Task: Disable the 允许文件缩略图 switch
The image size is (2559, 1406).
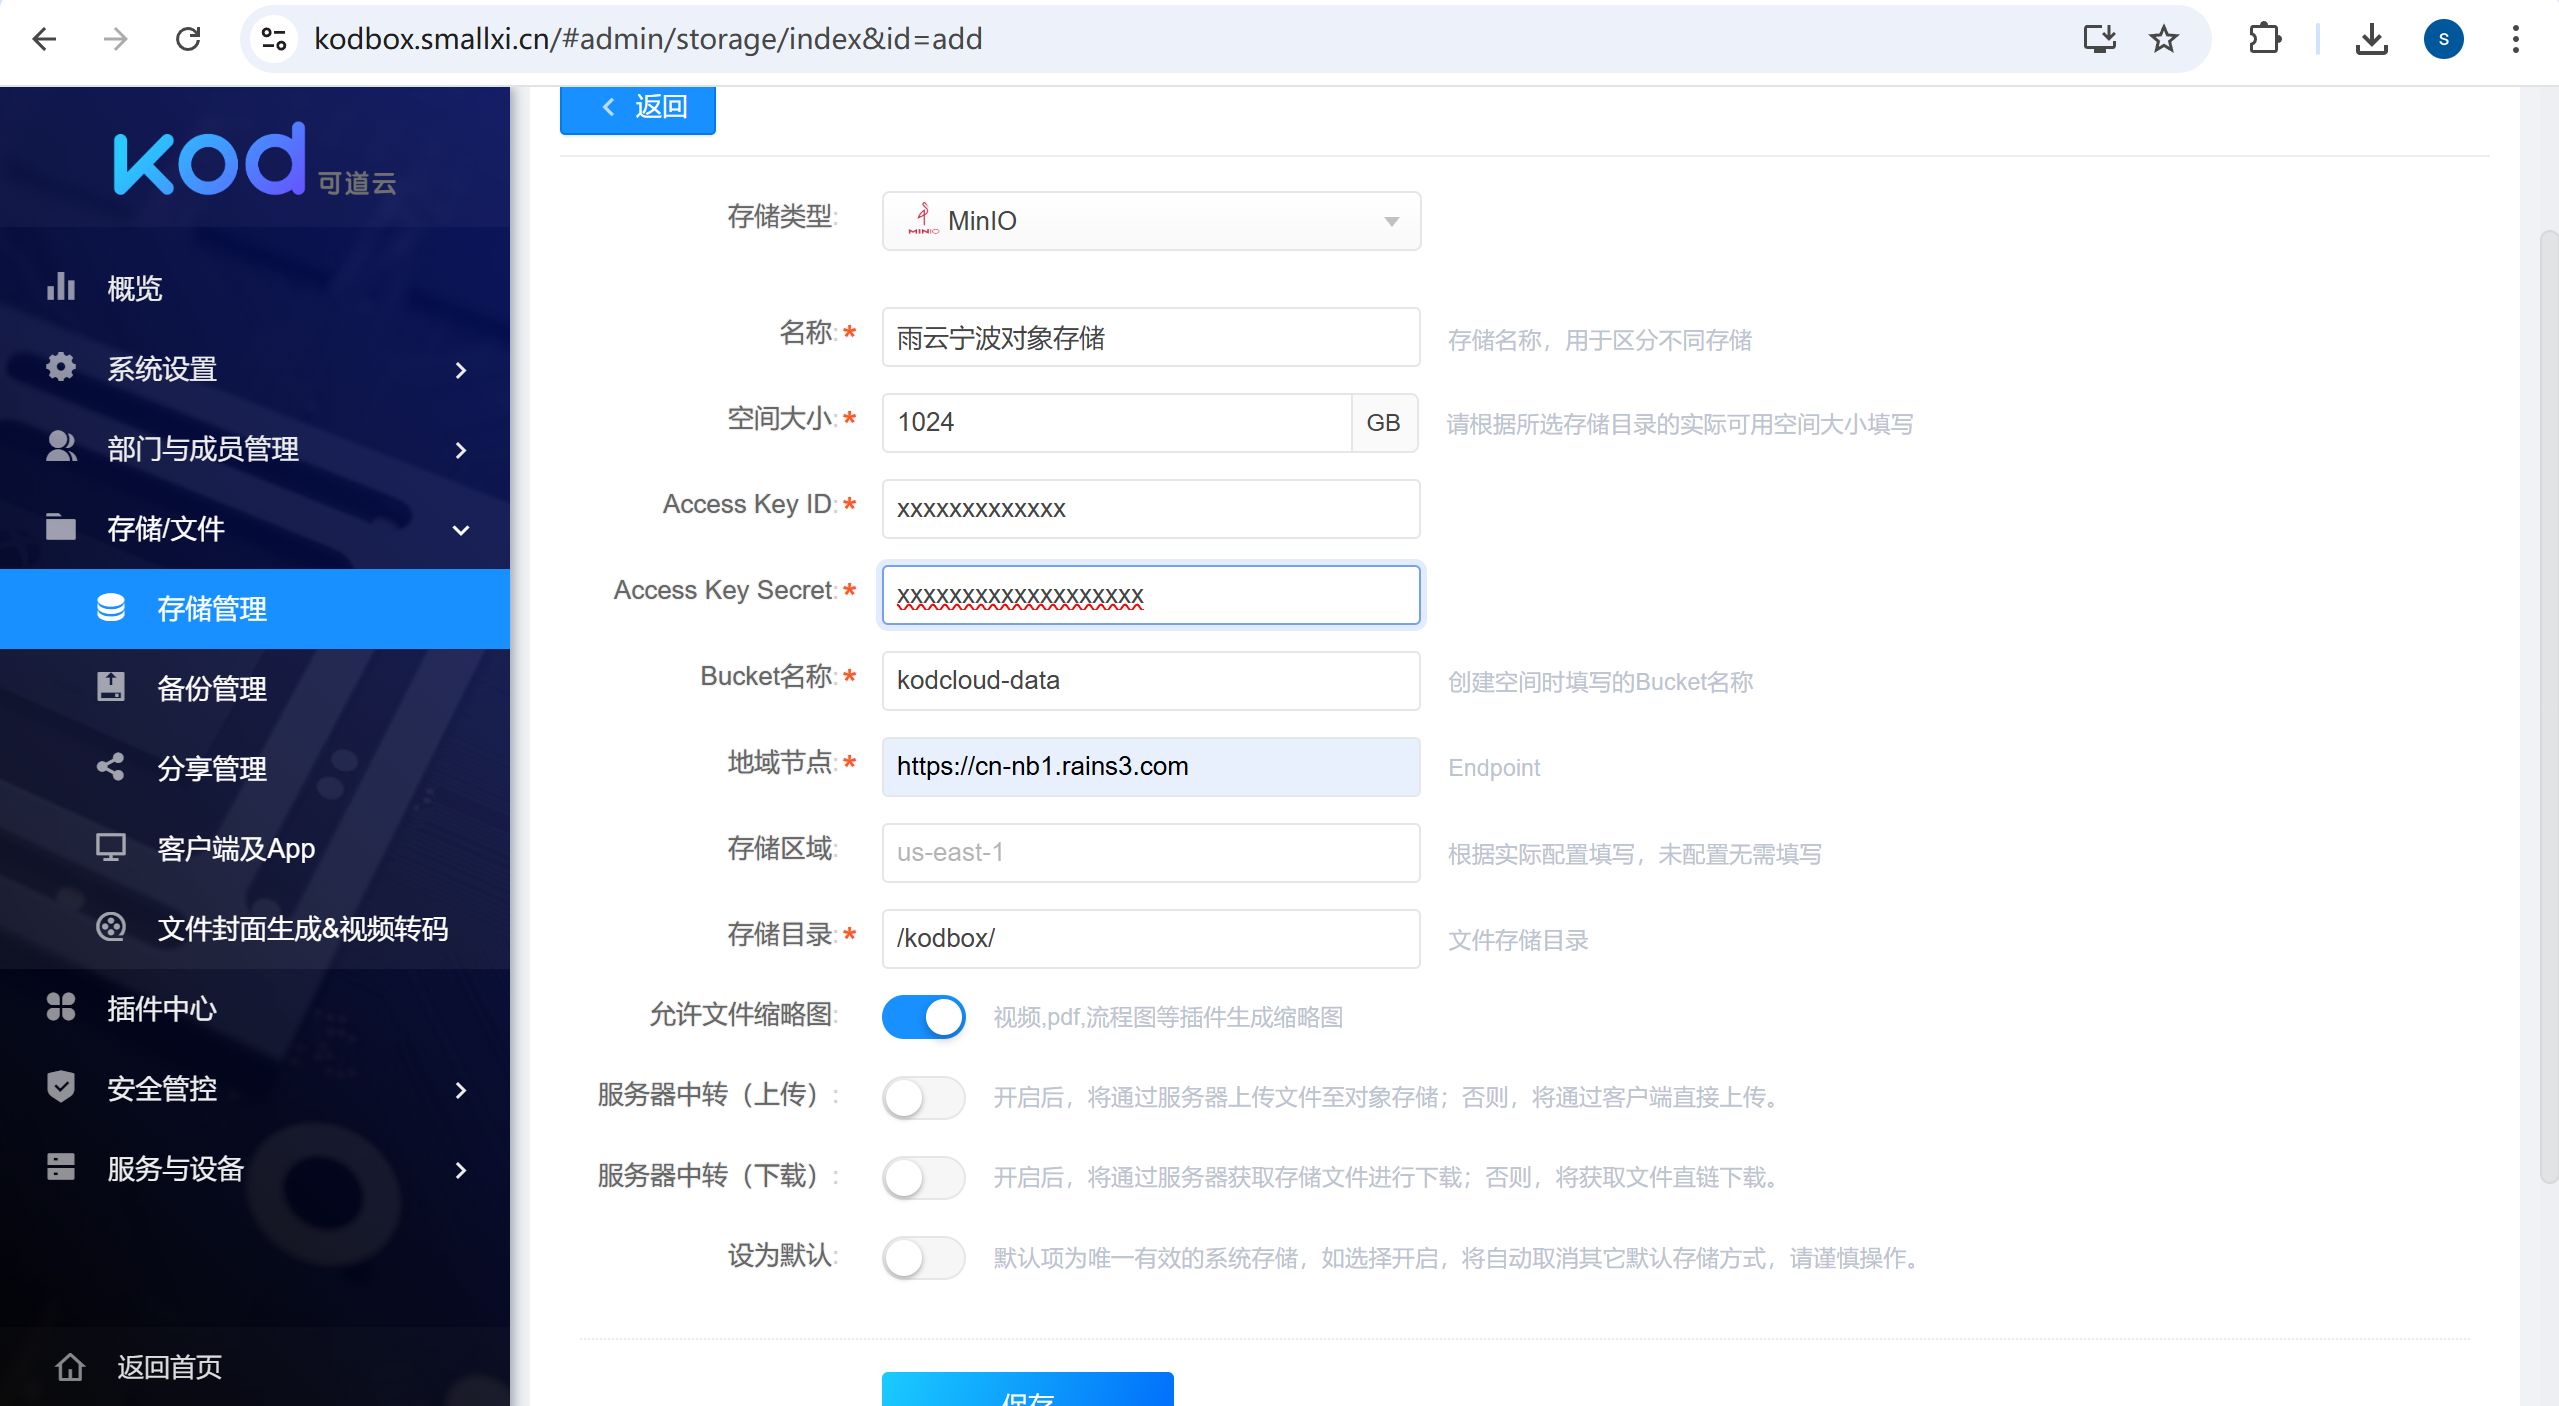Action: (924, 1017)
